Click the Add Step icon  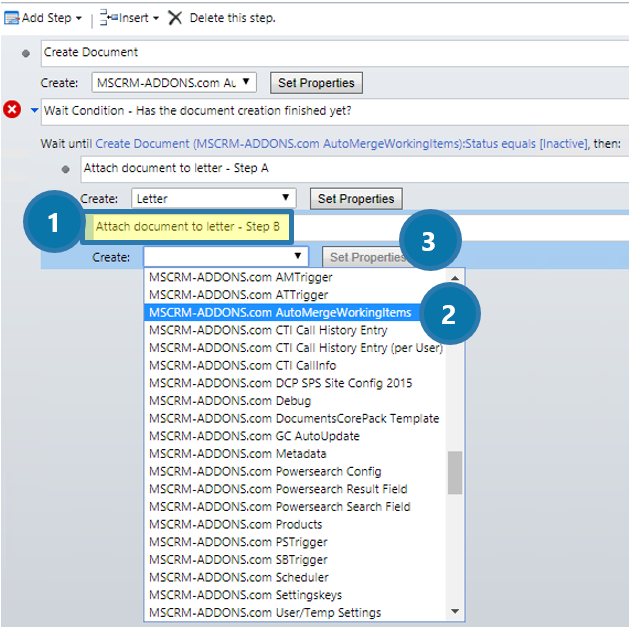pos(12,18)
